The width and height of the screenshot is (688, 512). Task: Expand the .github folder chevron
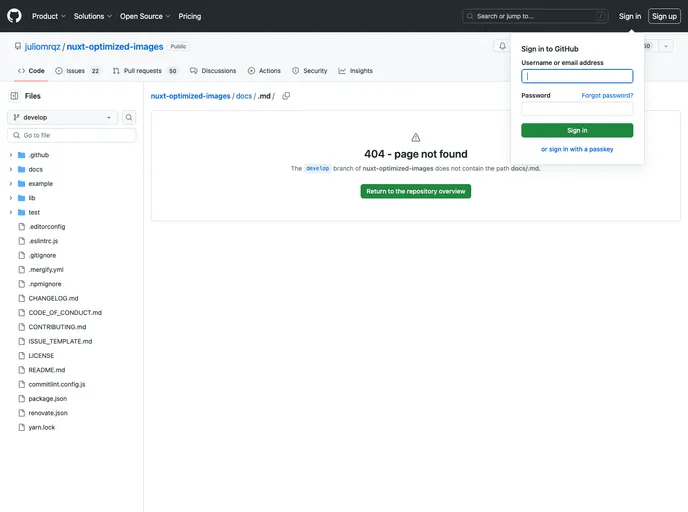tap(10, 155)
